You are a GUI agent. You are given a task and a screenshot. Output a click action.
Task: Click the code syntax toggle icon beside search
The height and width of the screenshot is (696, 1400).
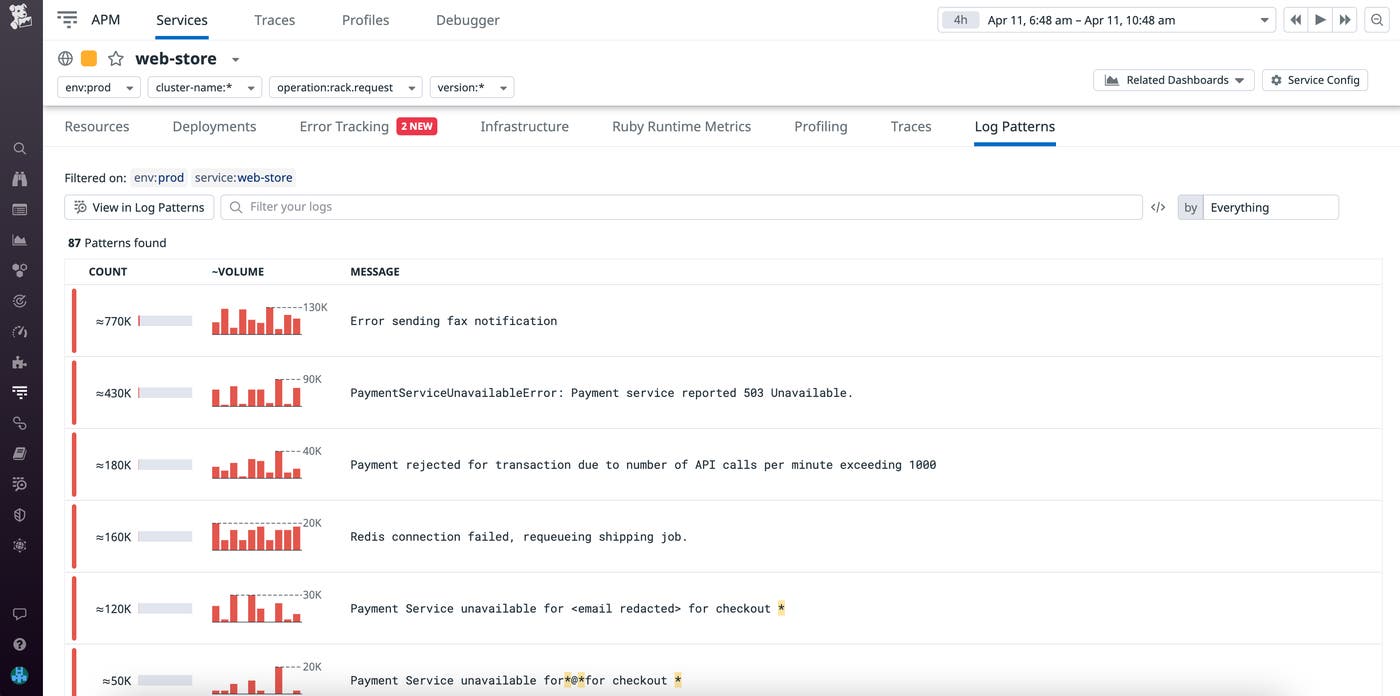(1158, 208)
